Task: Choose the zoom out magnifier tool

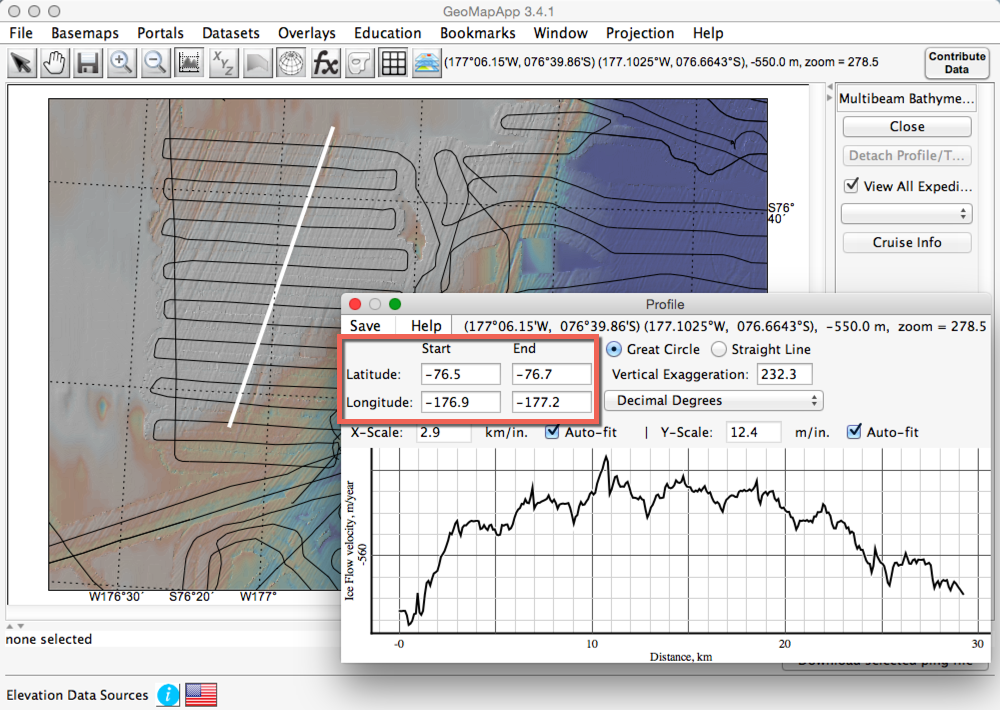Action: pyautogui.click(x=155, y=63)
